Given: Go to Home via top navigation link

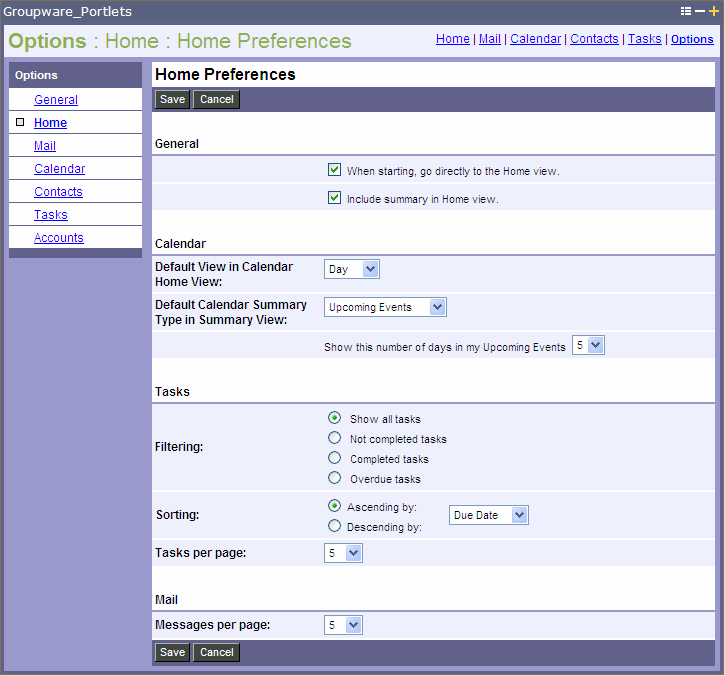Looking at the screenshot, I should coord(453,39).
